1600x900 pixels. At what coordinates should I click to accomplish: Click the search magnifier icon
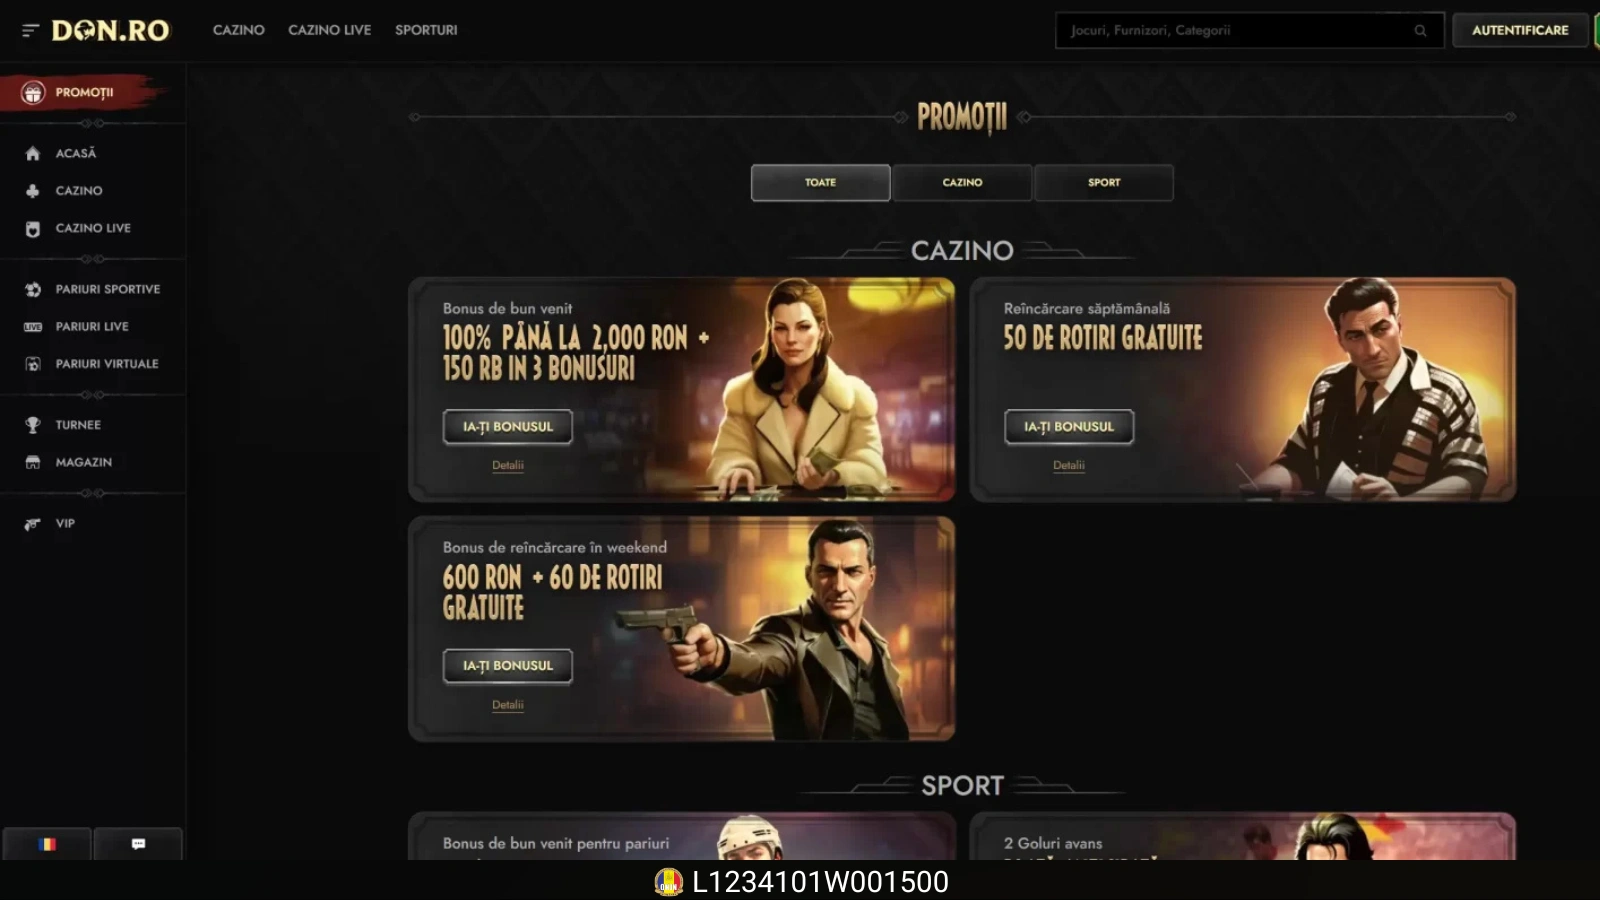1420,31
